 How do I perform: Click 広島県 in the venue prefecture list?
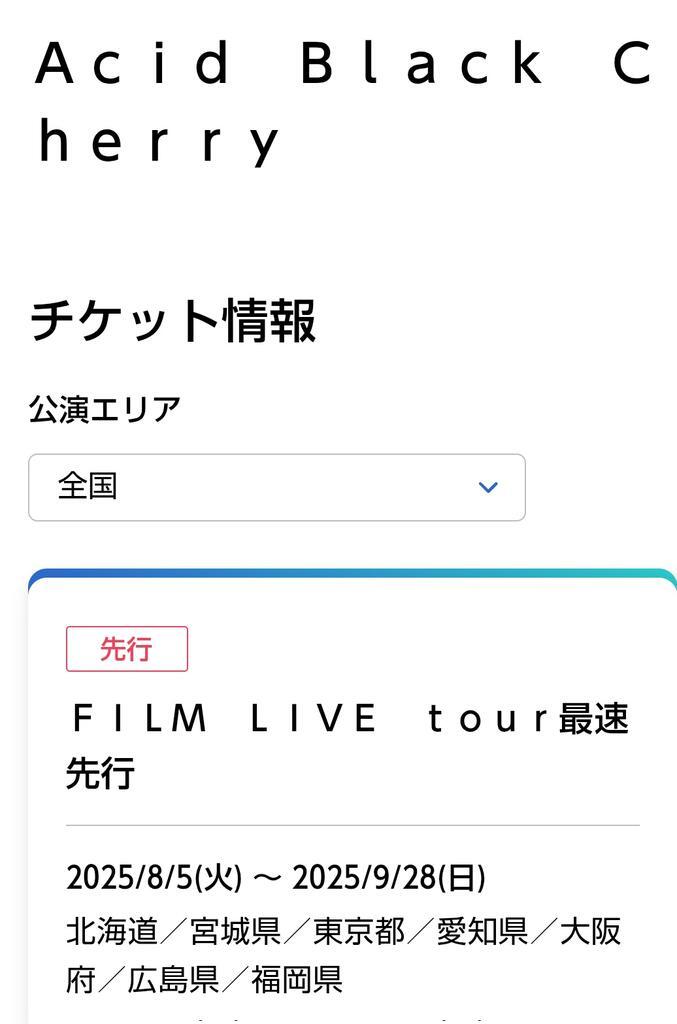pyautogui.click(x=173, y=980)
